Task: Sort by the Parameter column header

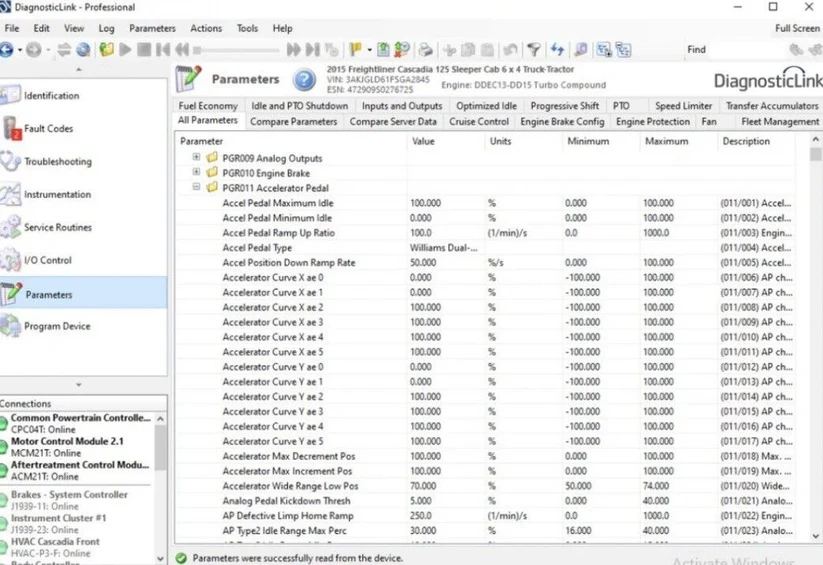Action: click(x=290, y=141)
